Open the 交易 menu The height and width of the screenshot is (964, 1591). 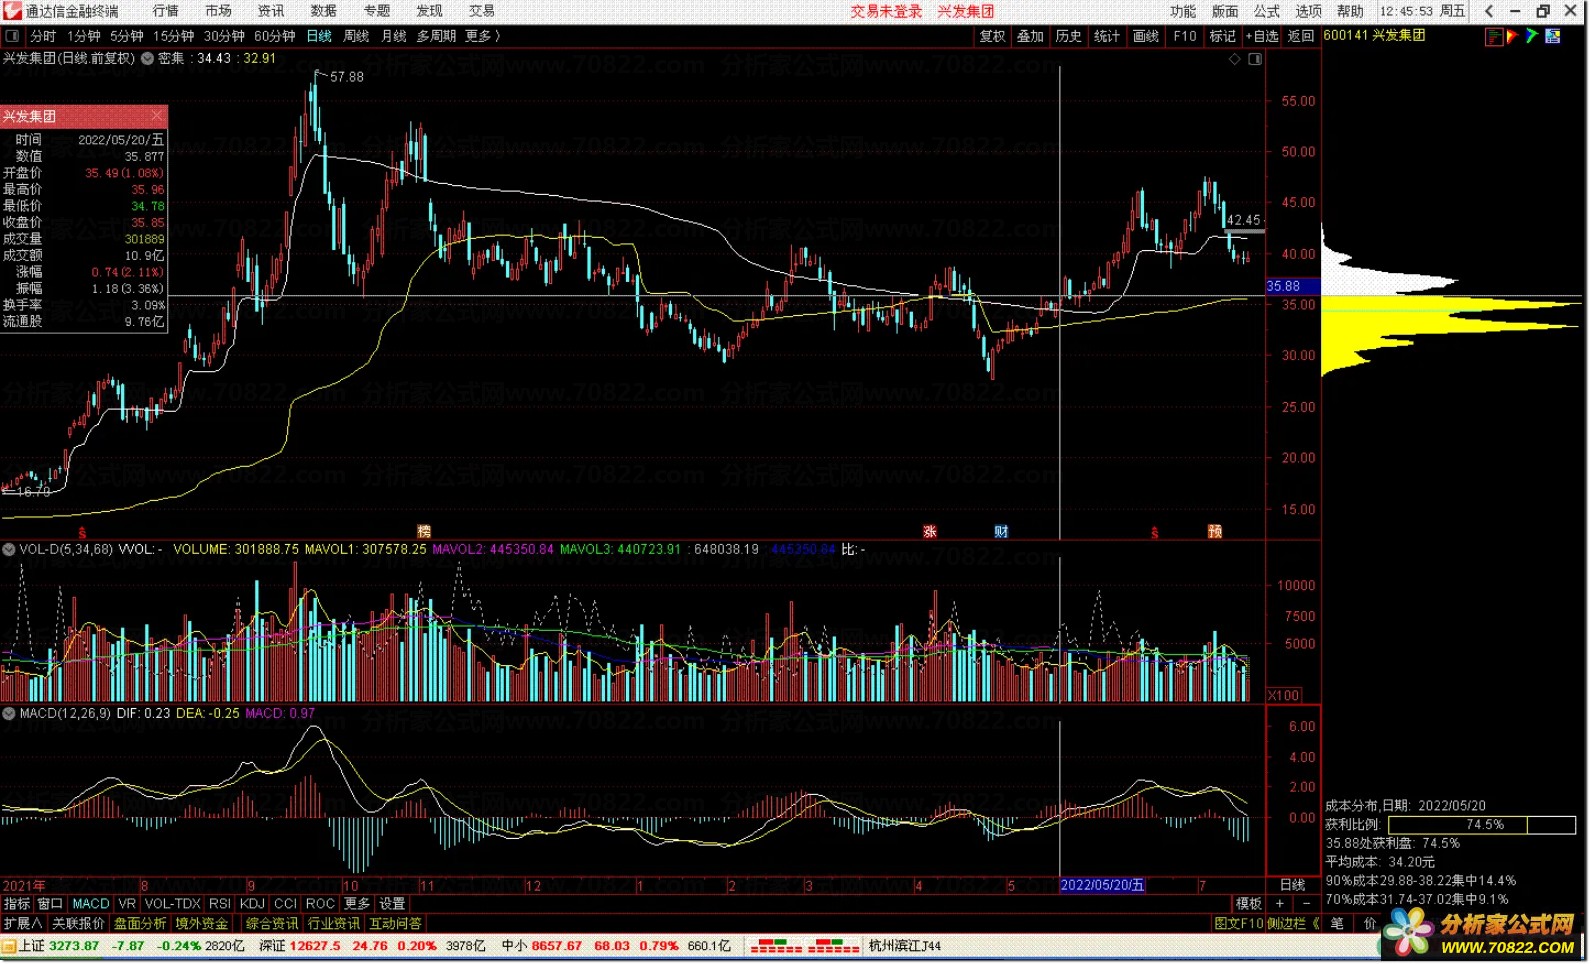(482, 11)
